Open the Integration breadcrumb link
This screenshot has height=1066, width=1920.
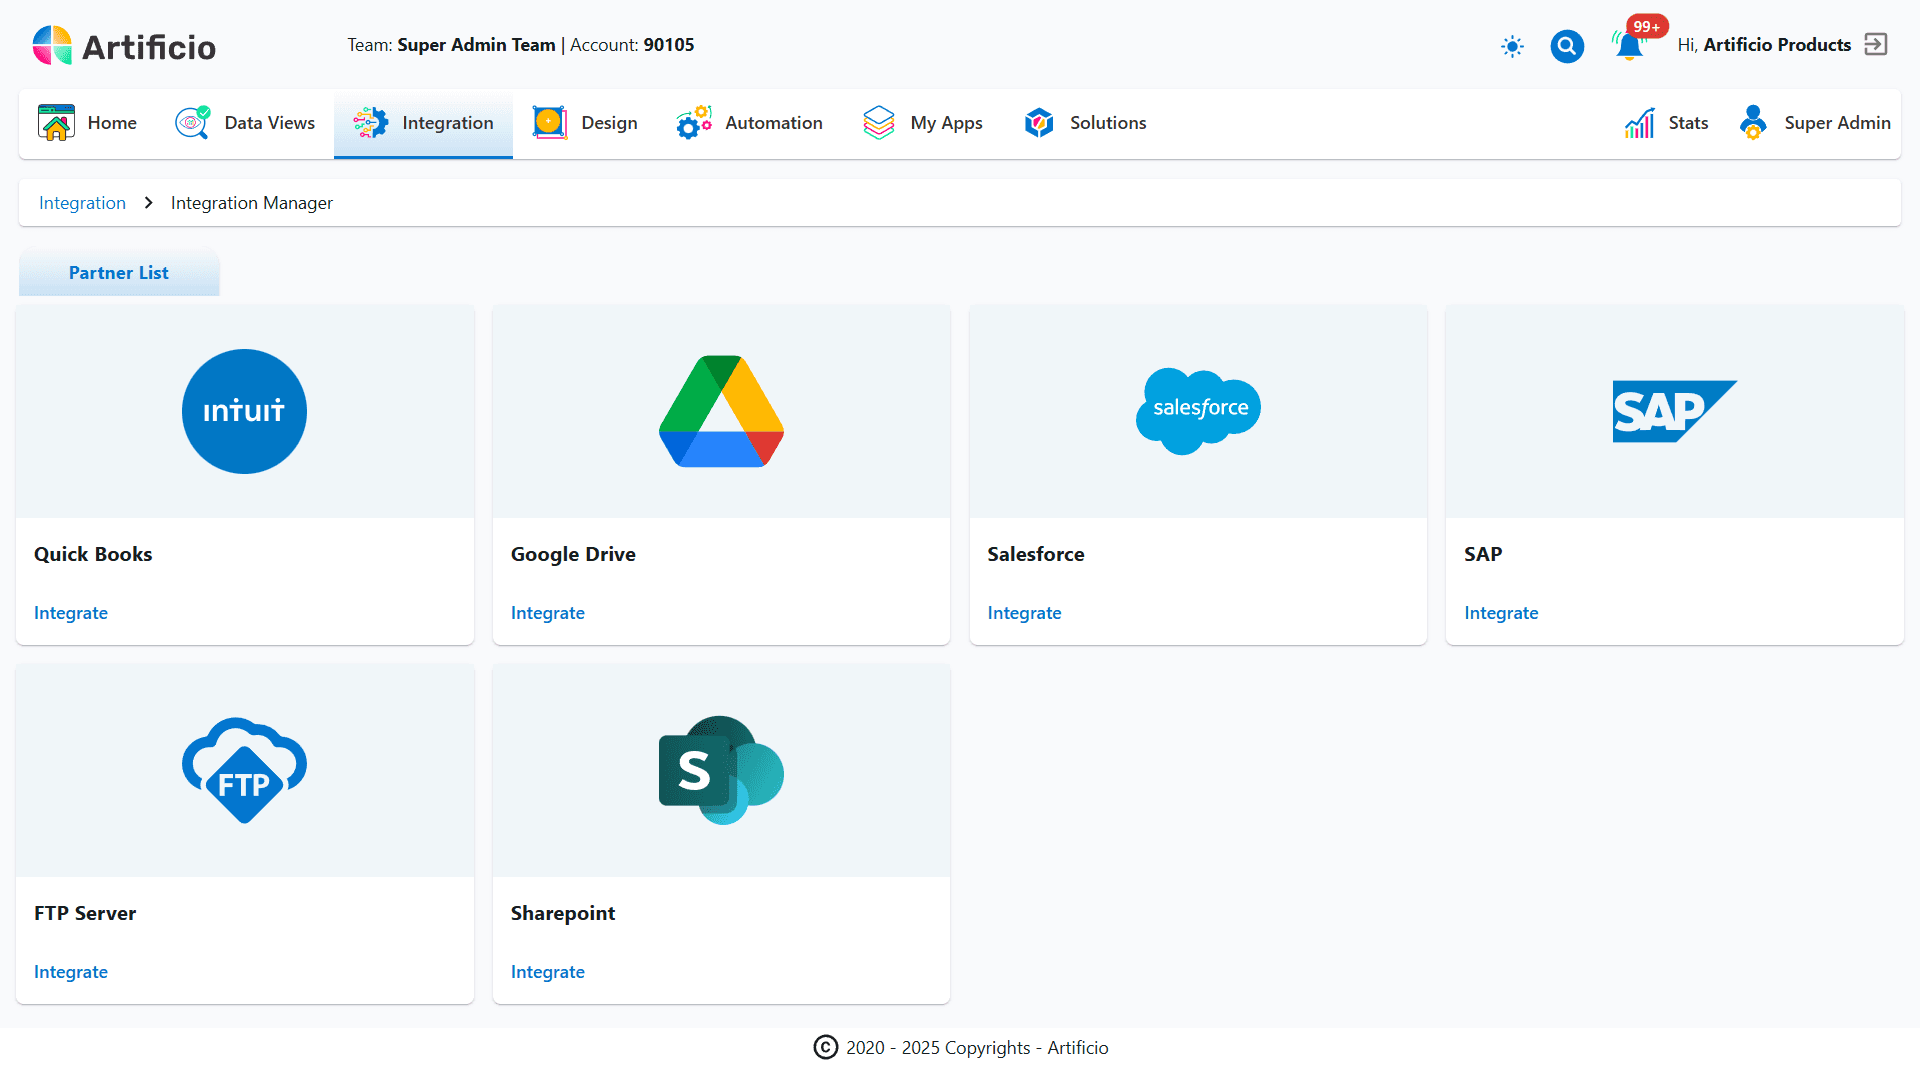pyautogui.click(x=82, y=202)
